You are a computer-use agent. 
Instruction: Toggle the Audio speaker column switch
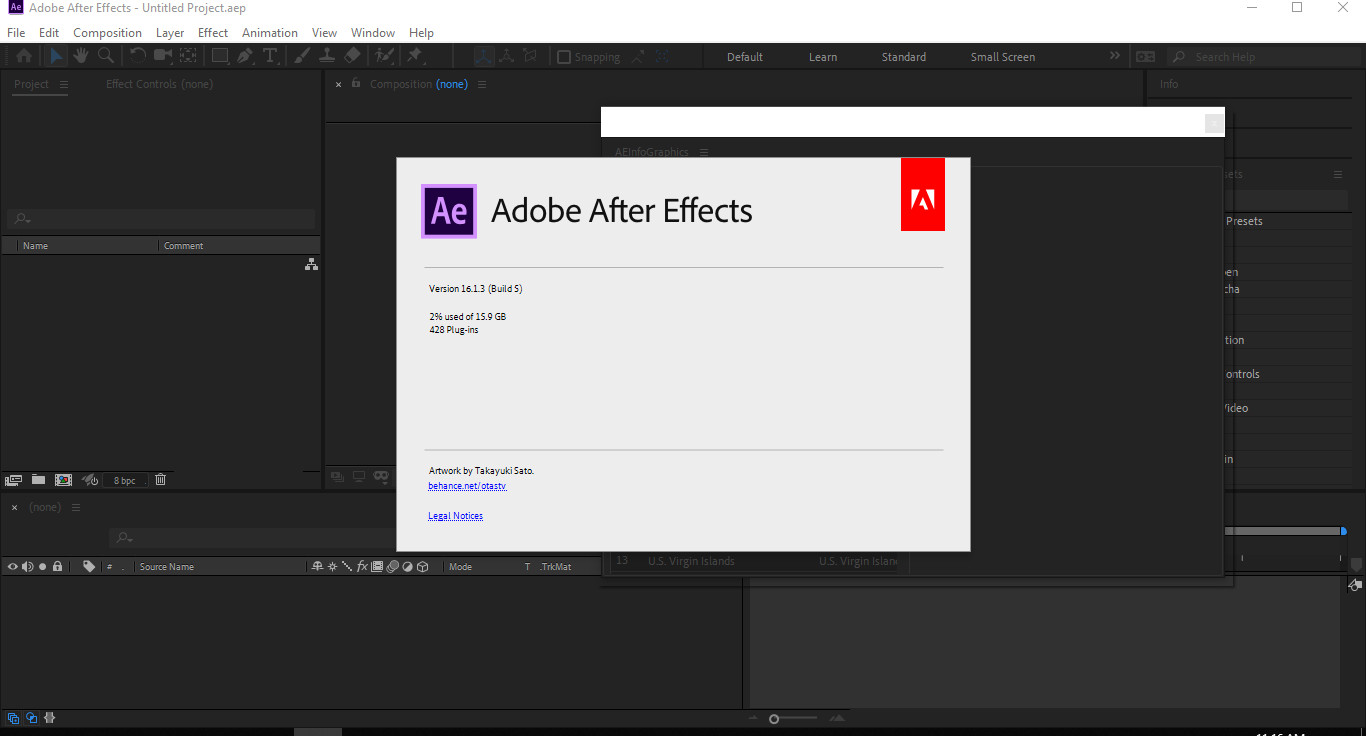point(28,567)
